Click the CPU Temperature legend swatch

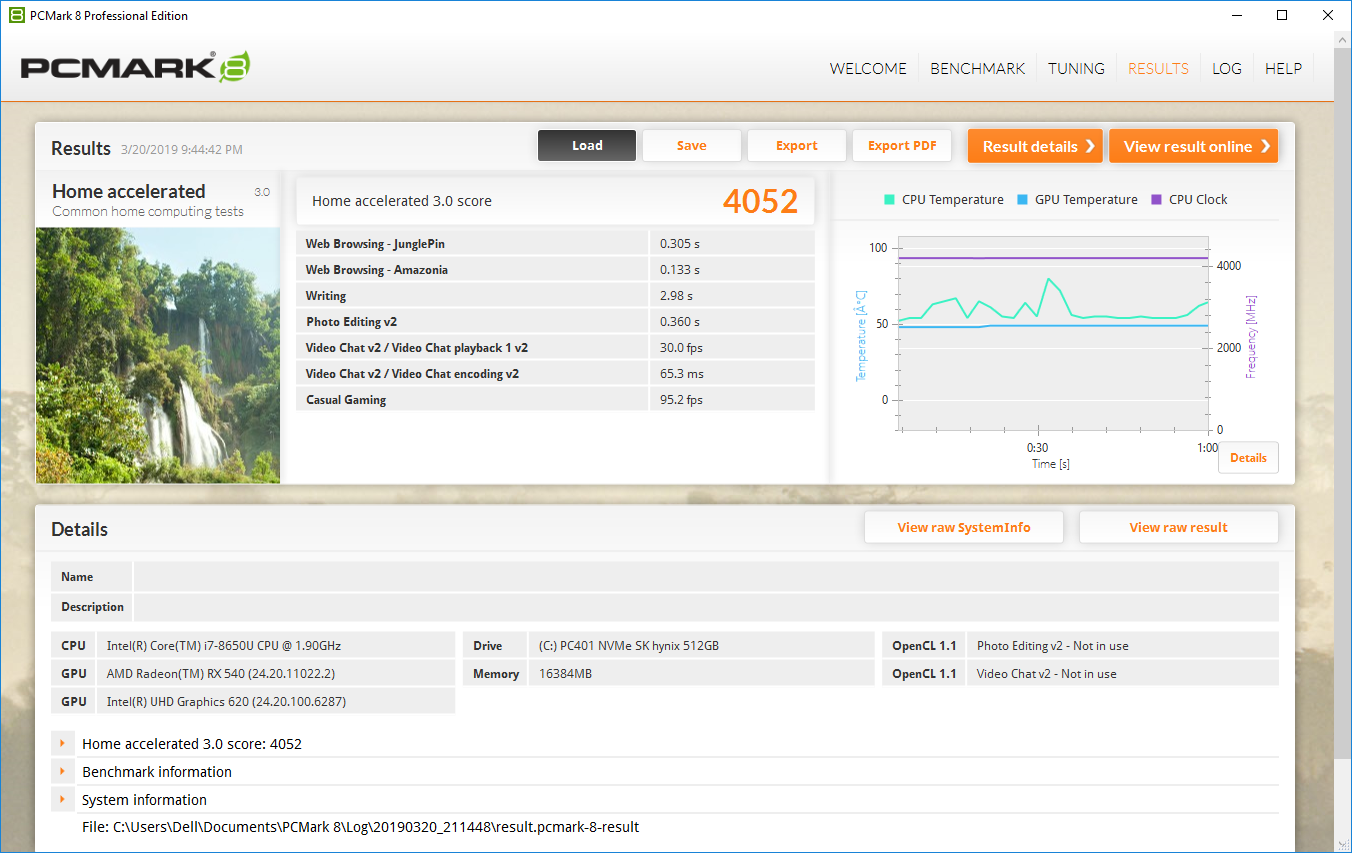click(x=889, y=199)
